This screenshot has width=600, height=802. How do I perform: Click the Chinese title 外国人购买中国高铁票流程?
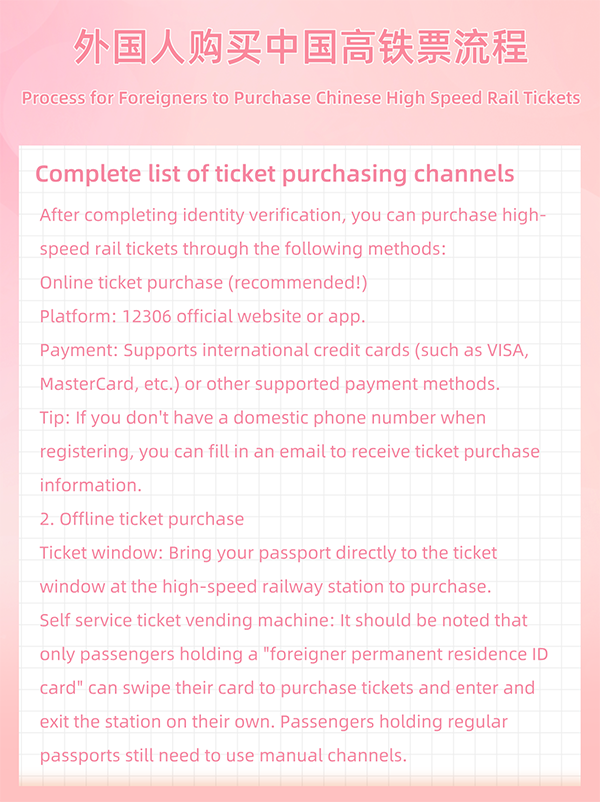click(300, 47)
